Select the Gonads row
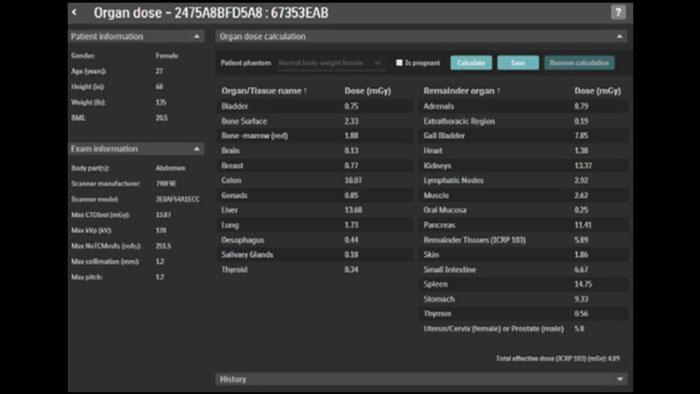Image resolution: width=700 pixels, height=394 pixels. pyautogui.click(x=316, y=195)
